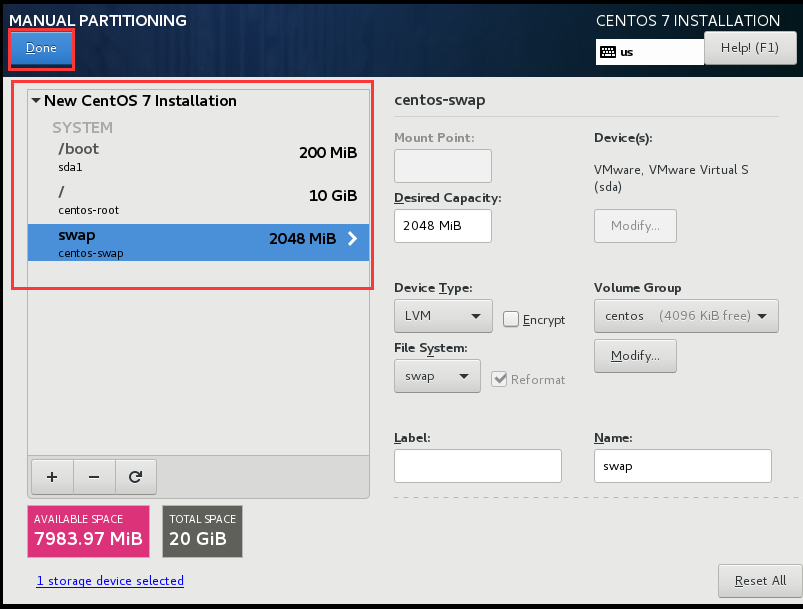The image size is (803, 609).
Task: Click the SYSTEM group heading
Action: pyautogui.click(x=82, y=128)
